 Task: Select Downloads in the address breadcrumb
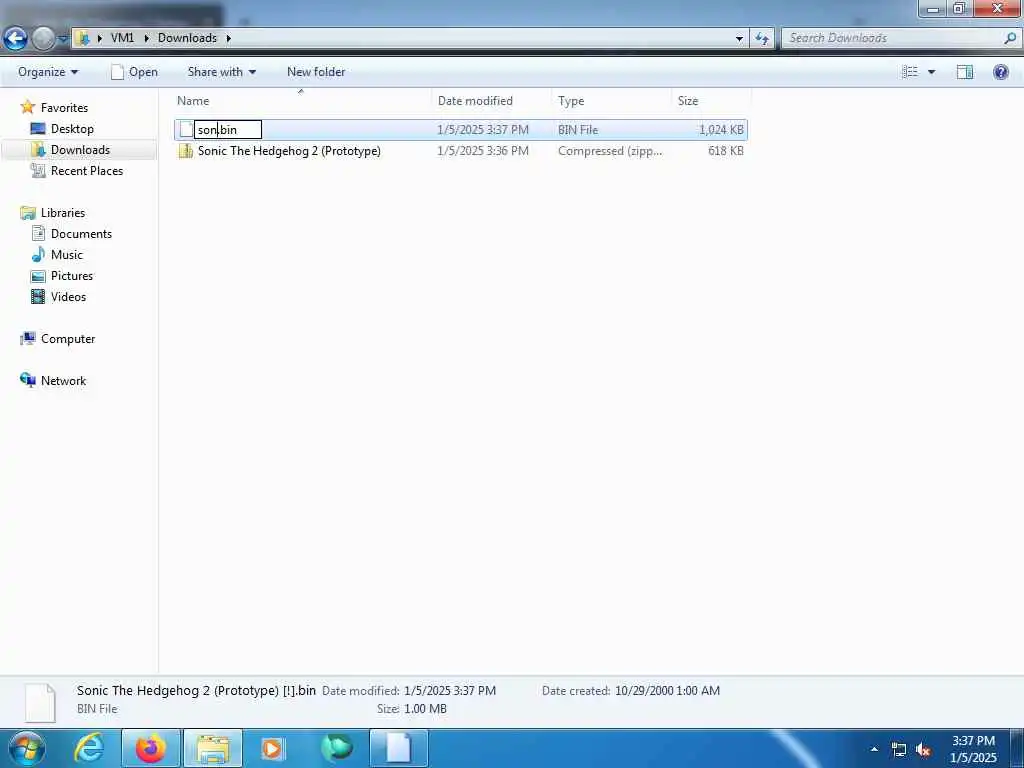coord(187,38)
